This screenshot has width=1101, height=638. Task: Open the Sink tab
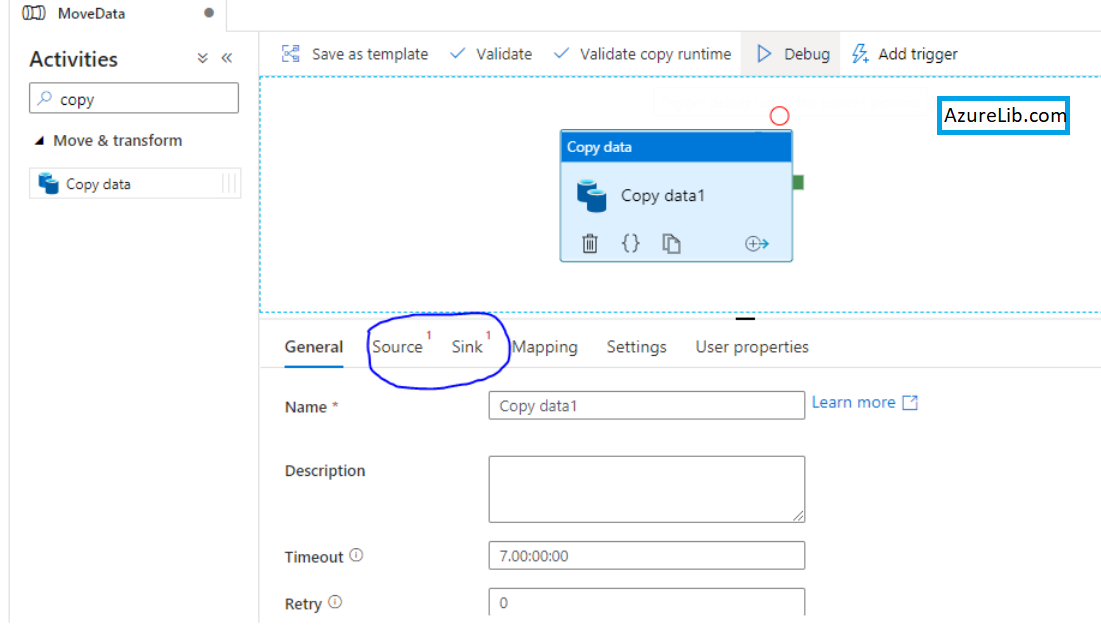tap(467, 347)
